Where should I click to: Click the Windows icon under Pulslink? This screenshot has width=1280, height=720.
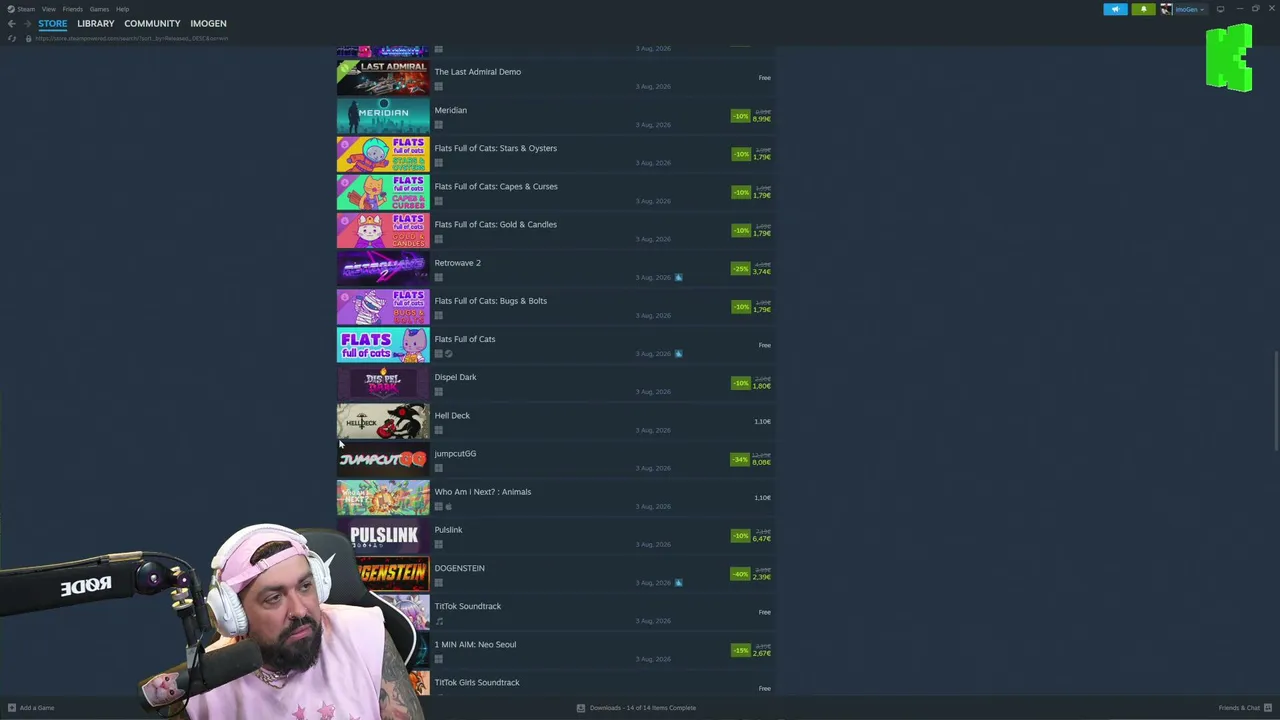[438, 545]
